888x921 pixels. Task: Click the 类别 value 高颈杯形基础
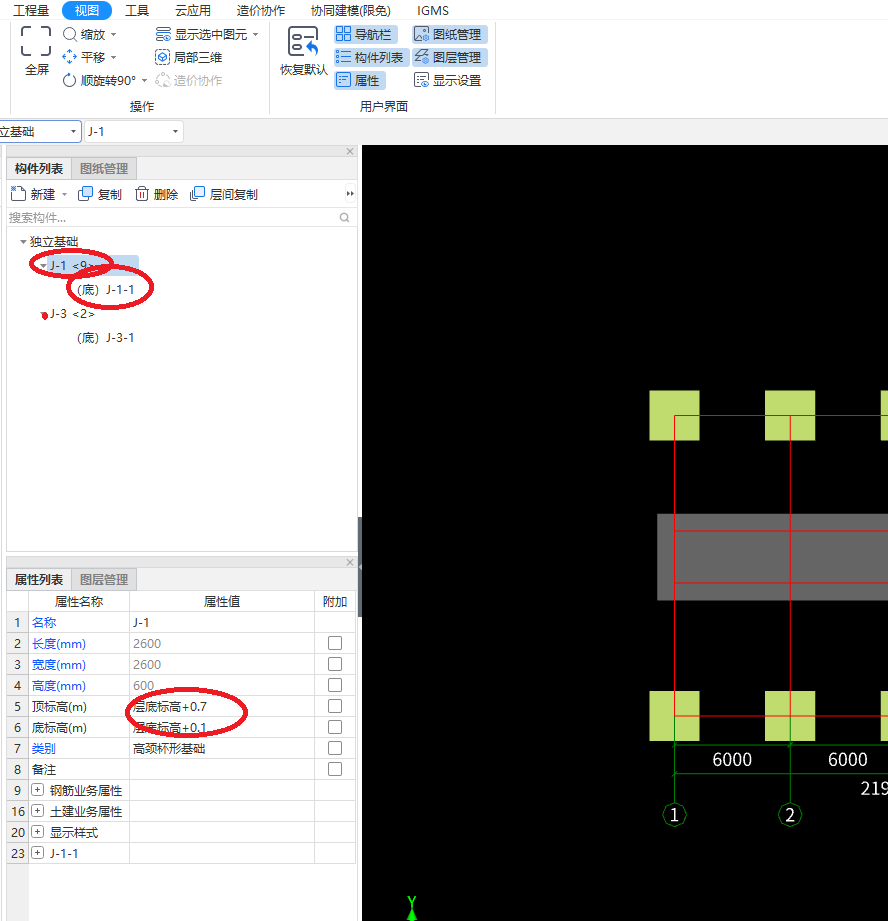click(x=222, y=749)
